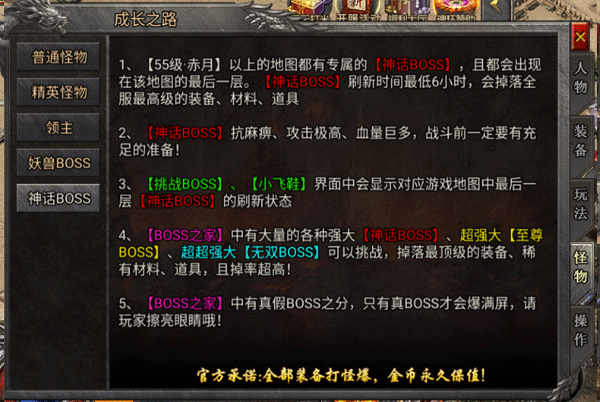Click the pink 【BOSS之家】 link in item 4
600x402 pixels.
pos(185,235)
